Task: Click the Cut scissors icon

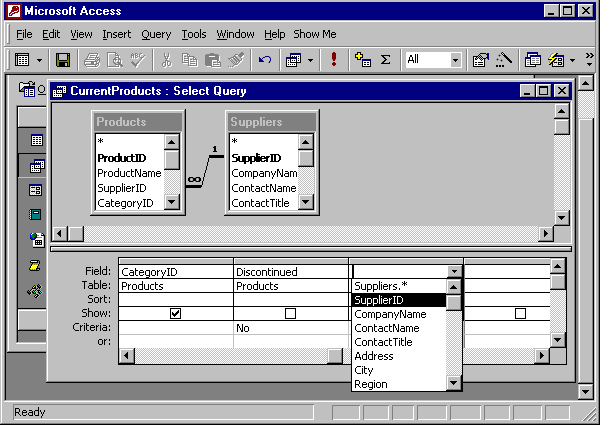Action: (166, 60)
